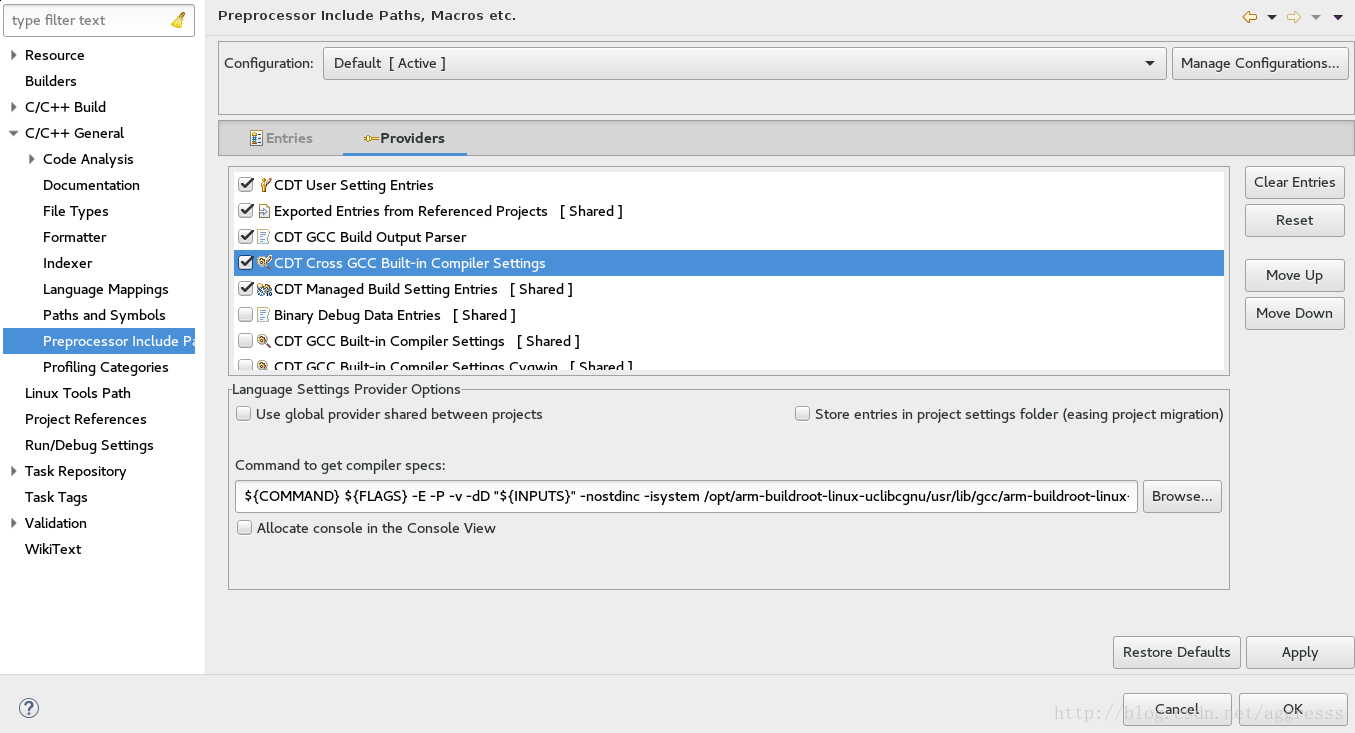Enable Binary Debug Data Entries provider

point(246,315)
